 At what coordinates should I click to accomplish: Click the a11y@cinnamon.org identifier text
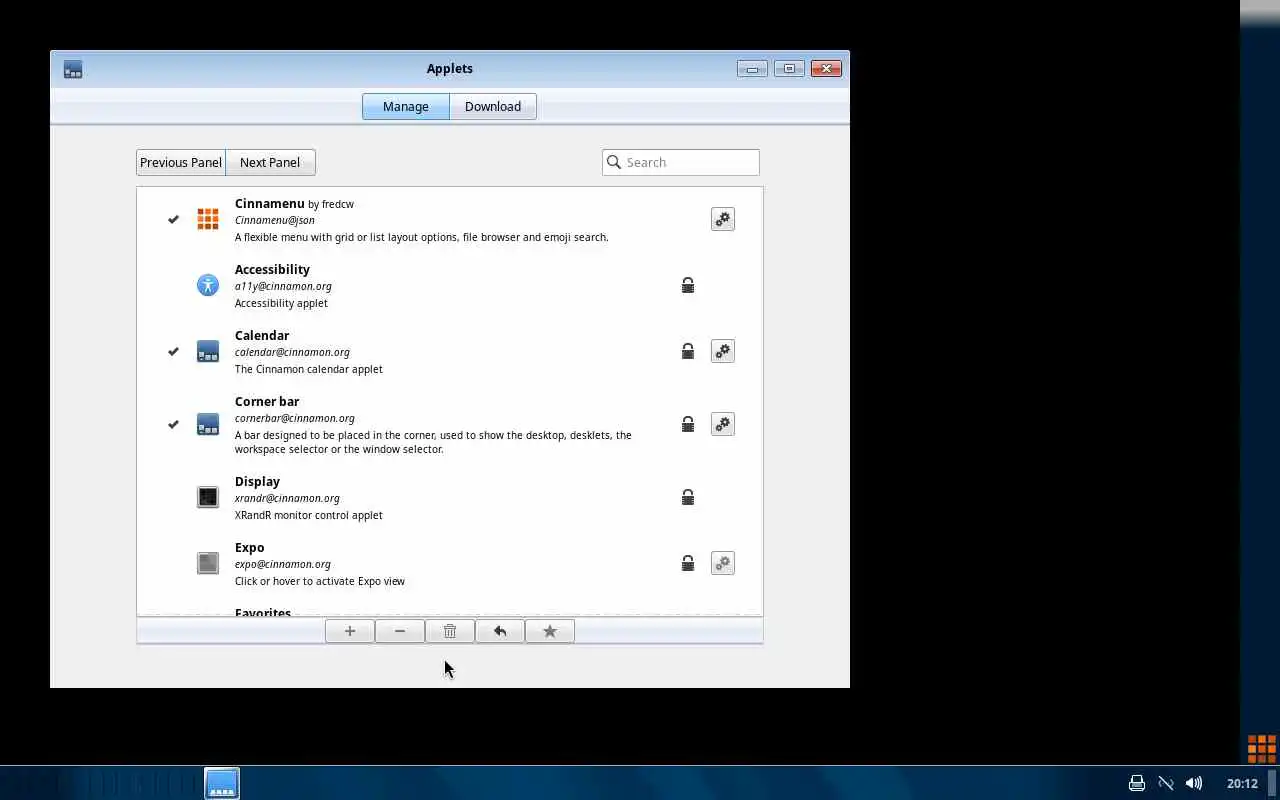(283, 286)
